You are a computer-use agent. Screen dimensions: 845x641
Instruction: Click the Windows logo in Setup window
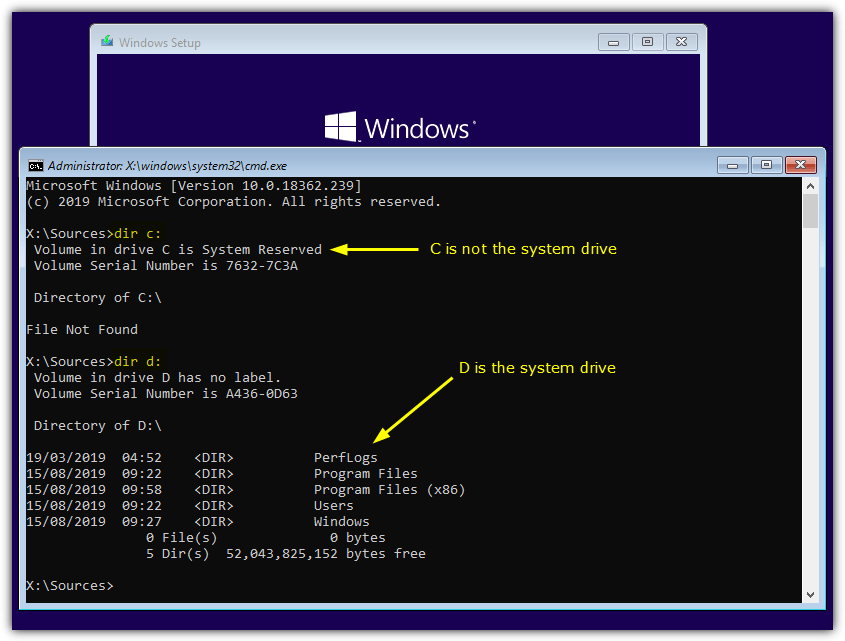(341, 127)
